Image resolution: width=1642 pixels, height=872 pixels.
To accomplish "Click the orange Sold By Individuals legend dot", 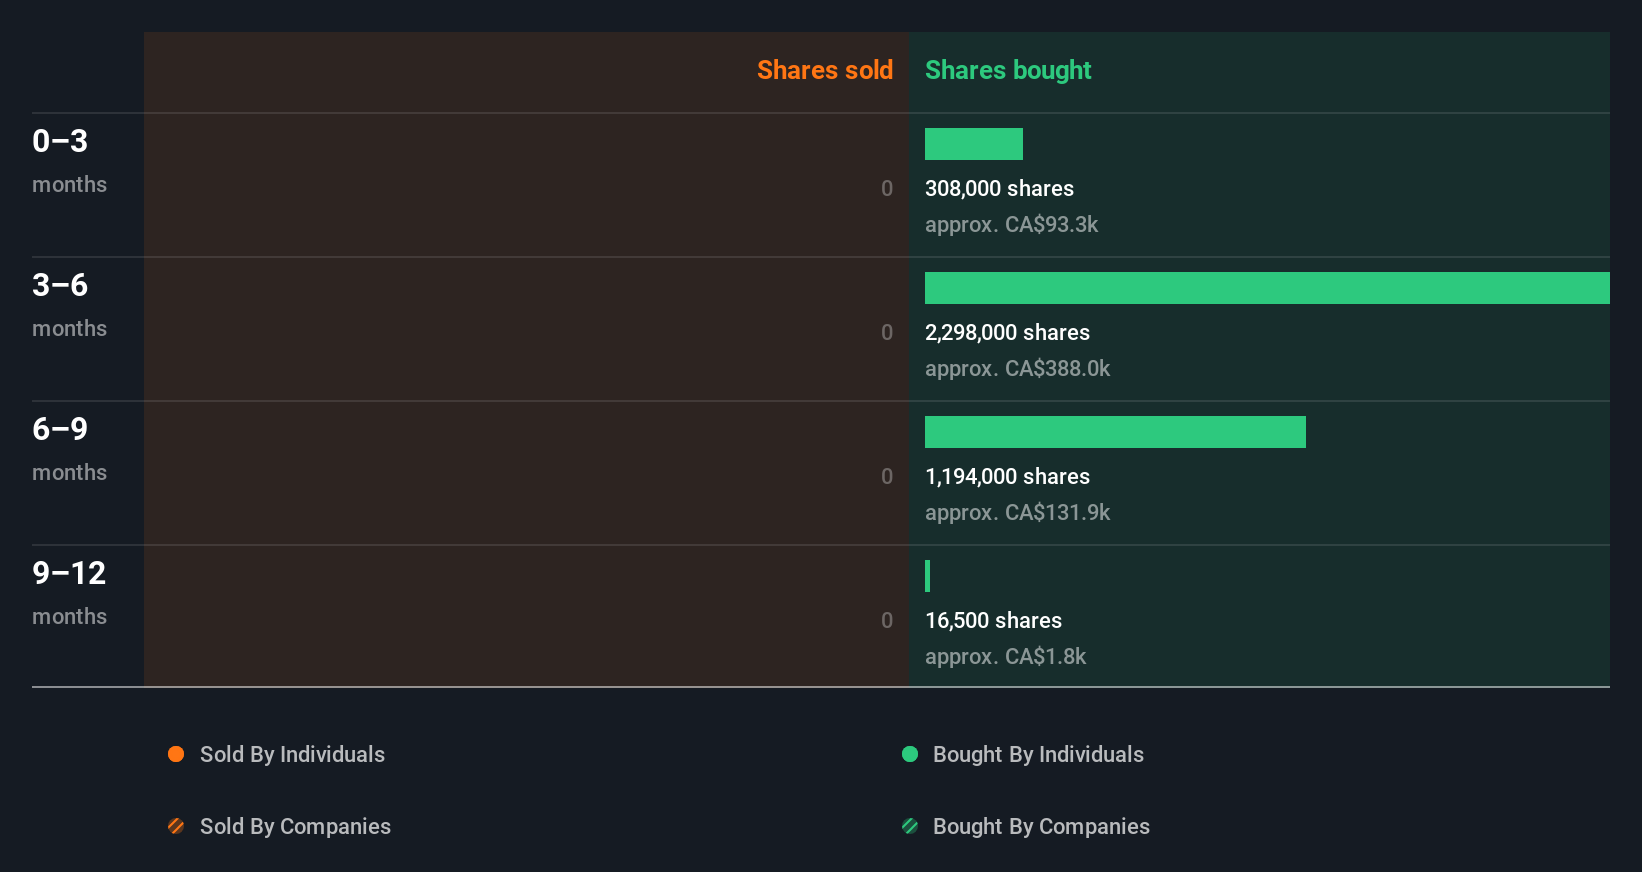I will point(176,754).
